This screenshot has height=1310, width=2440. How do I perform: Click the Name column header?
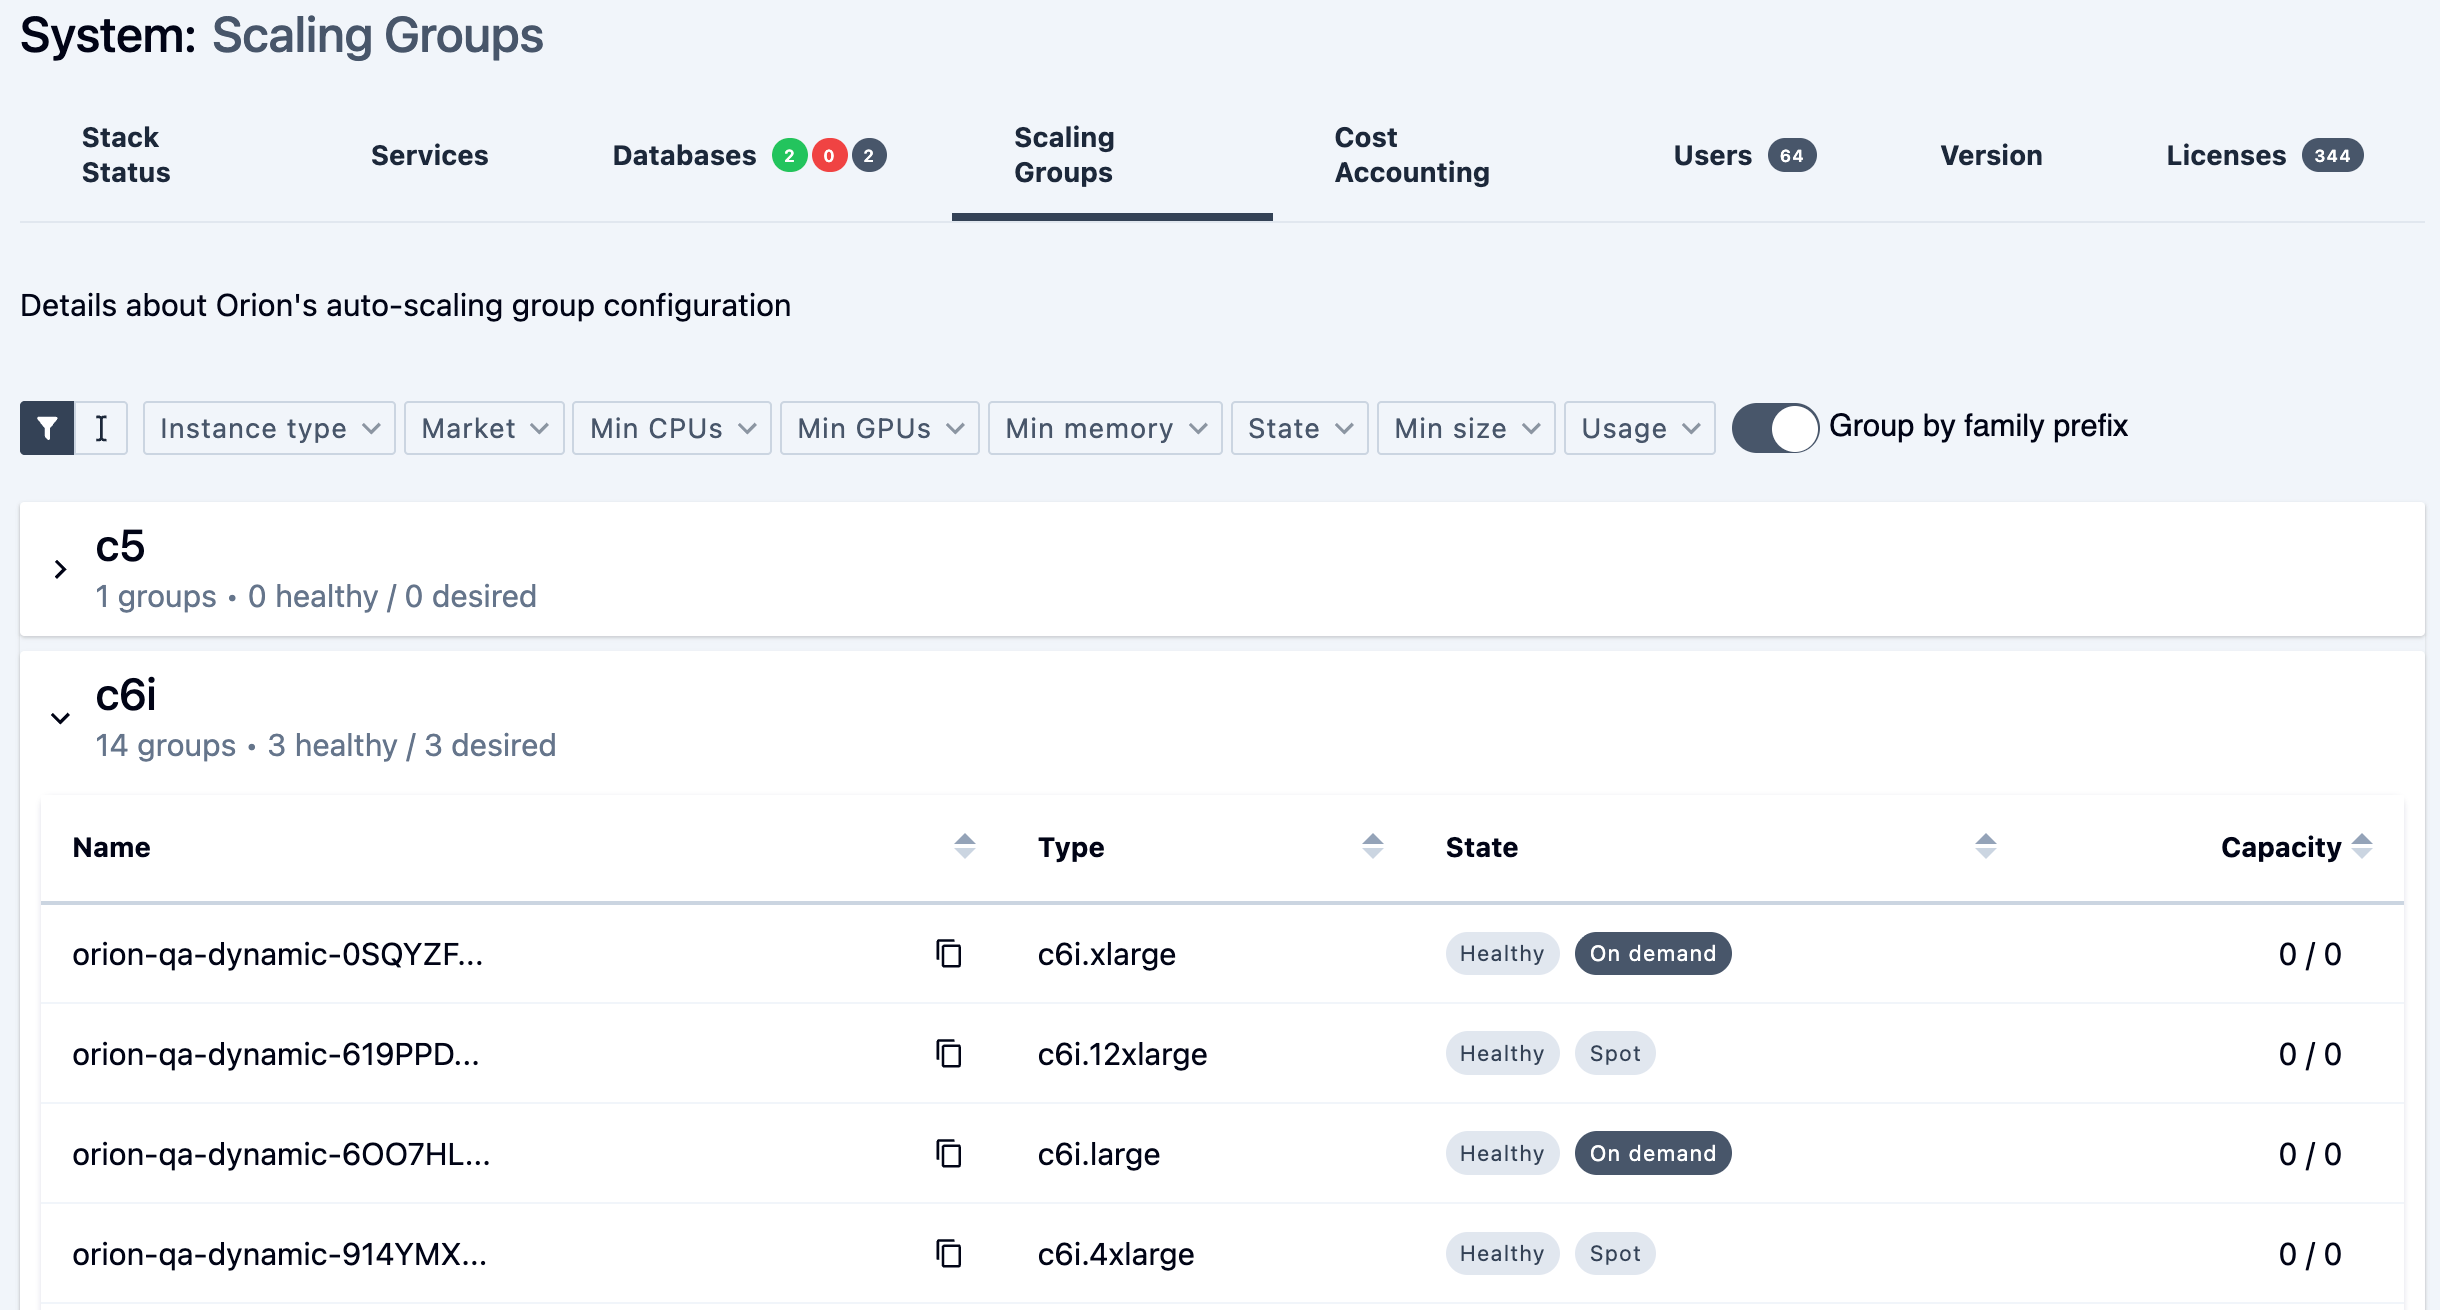coord(112,847)
